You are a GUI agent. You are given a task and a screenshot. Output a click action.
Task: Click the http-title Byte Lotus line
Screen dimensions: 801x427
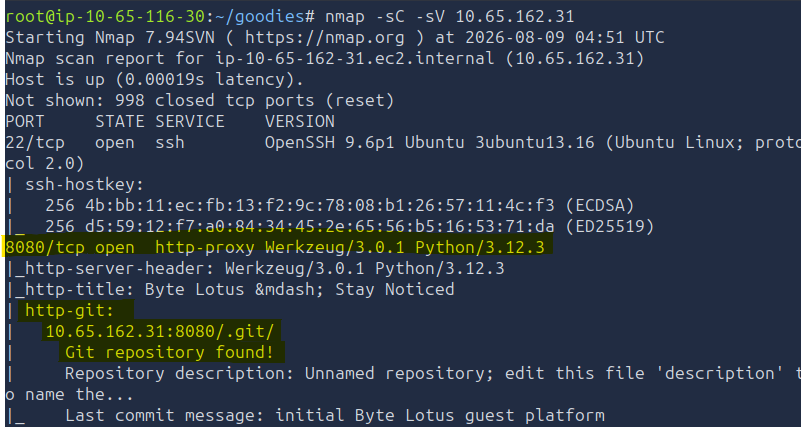pos(229,290)
